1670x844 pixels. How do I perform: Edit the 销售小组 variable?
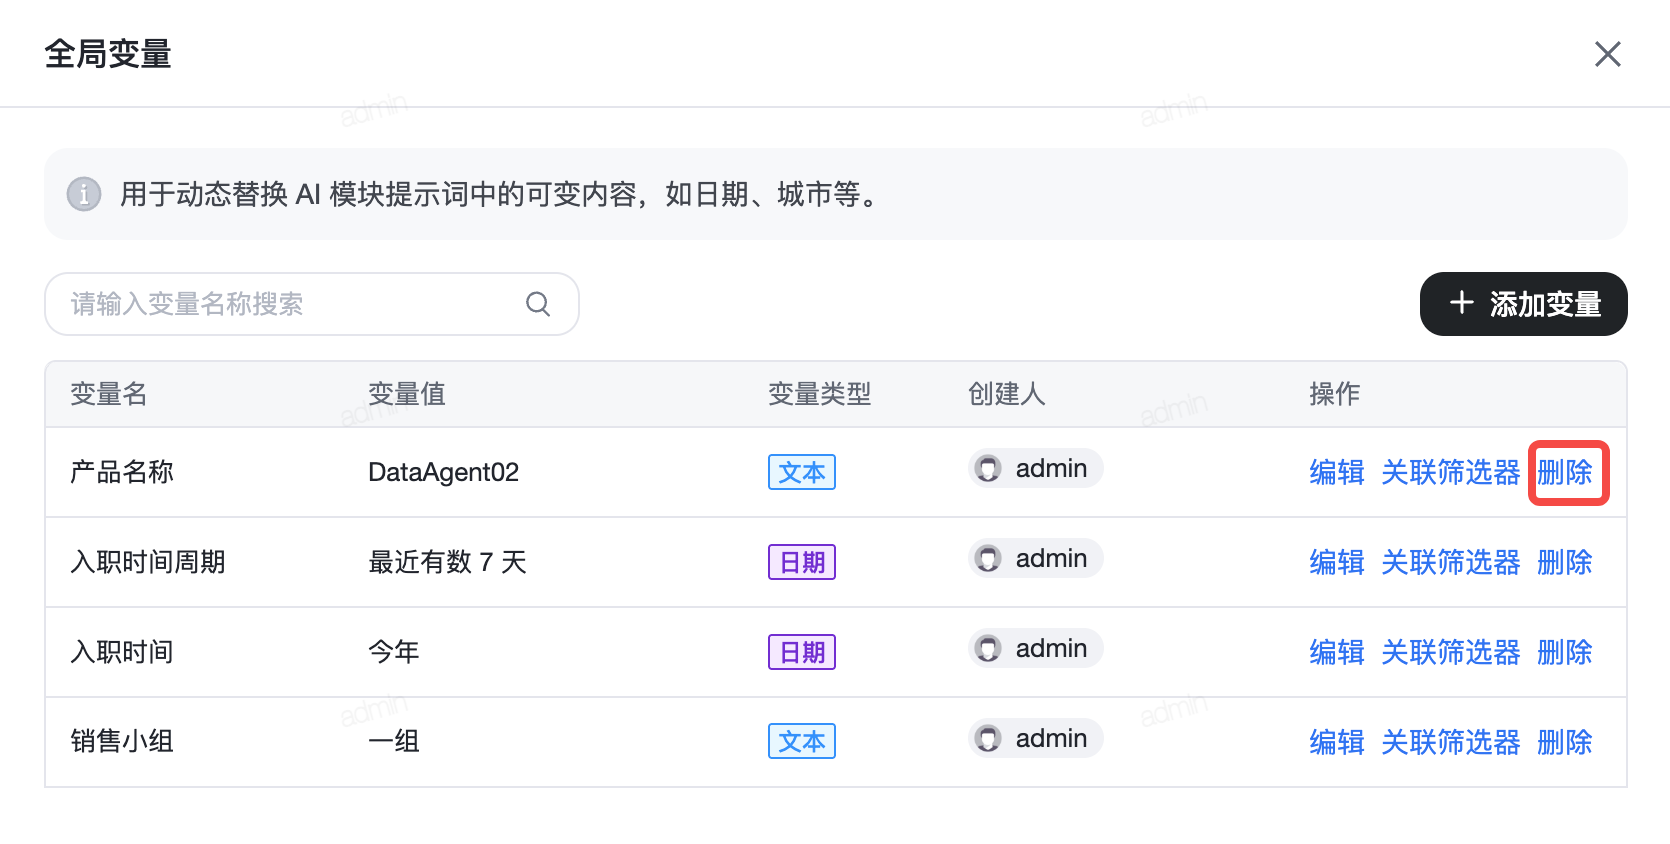click(1336, 742)
